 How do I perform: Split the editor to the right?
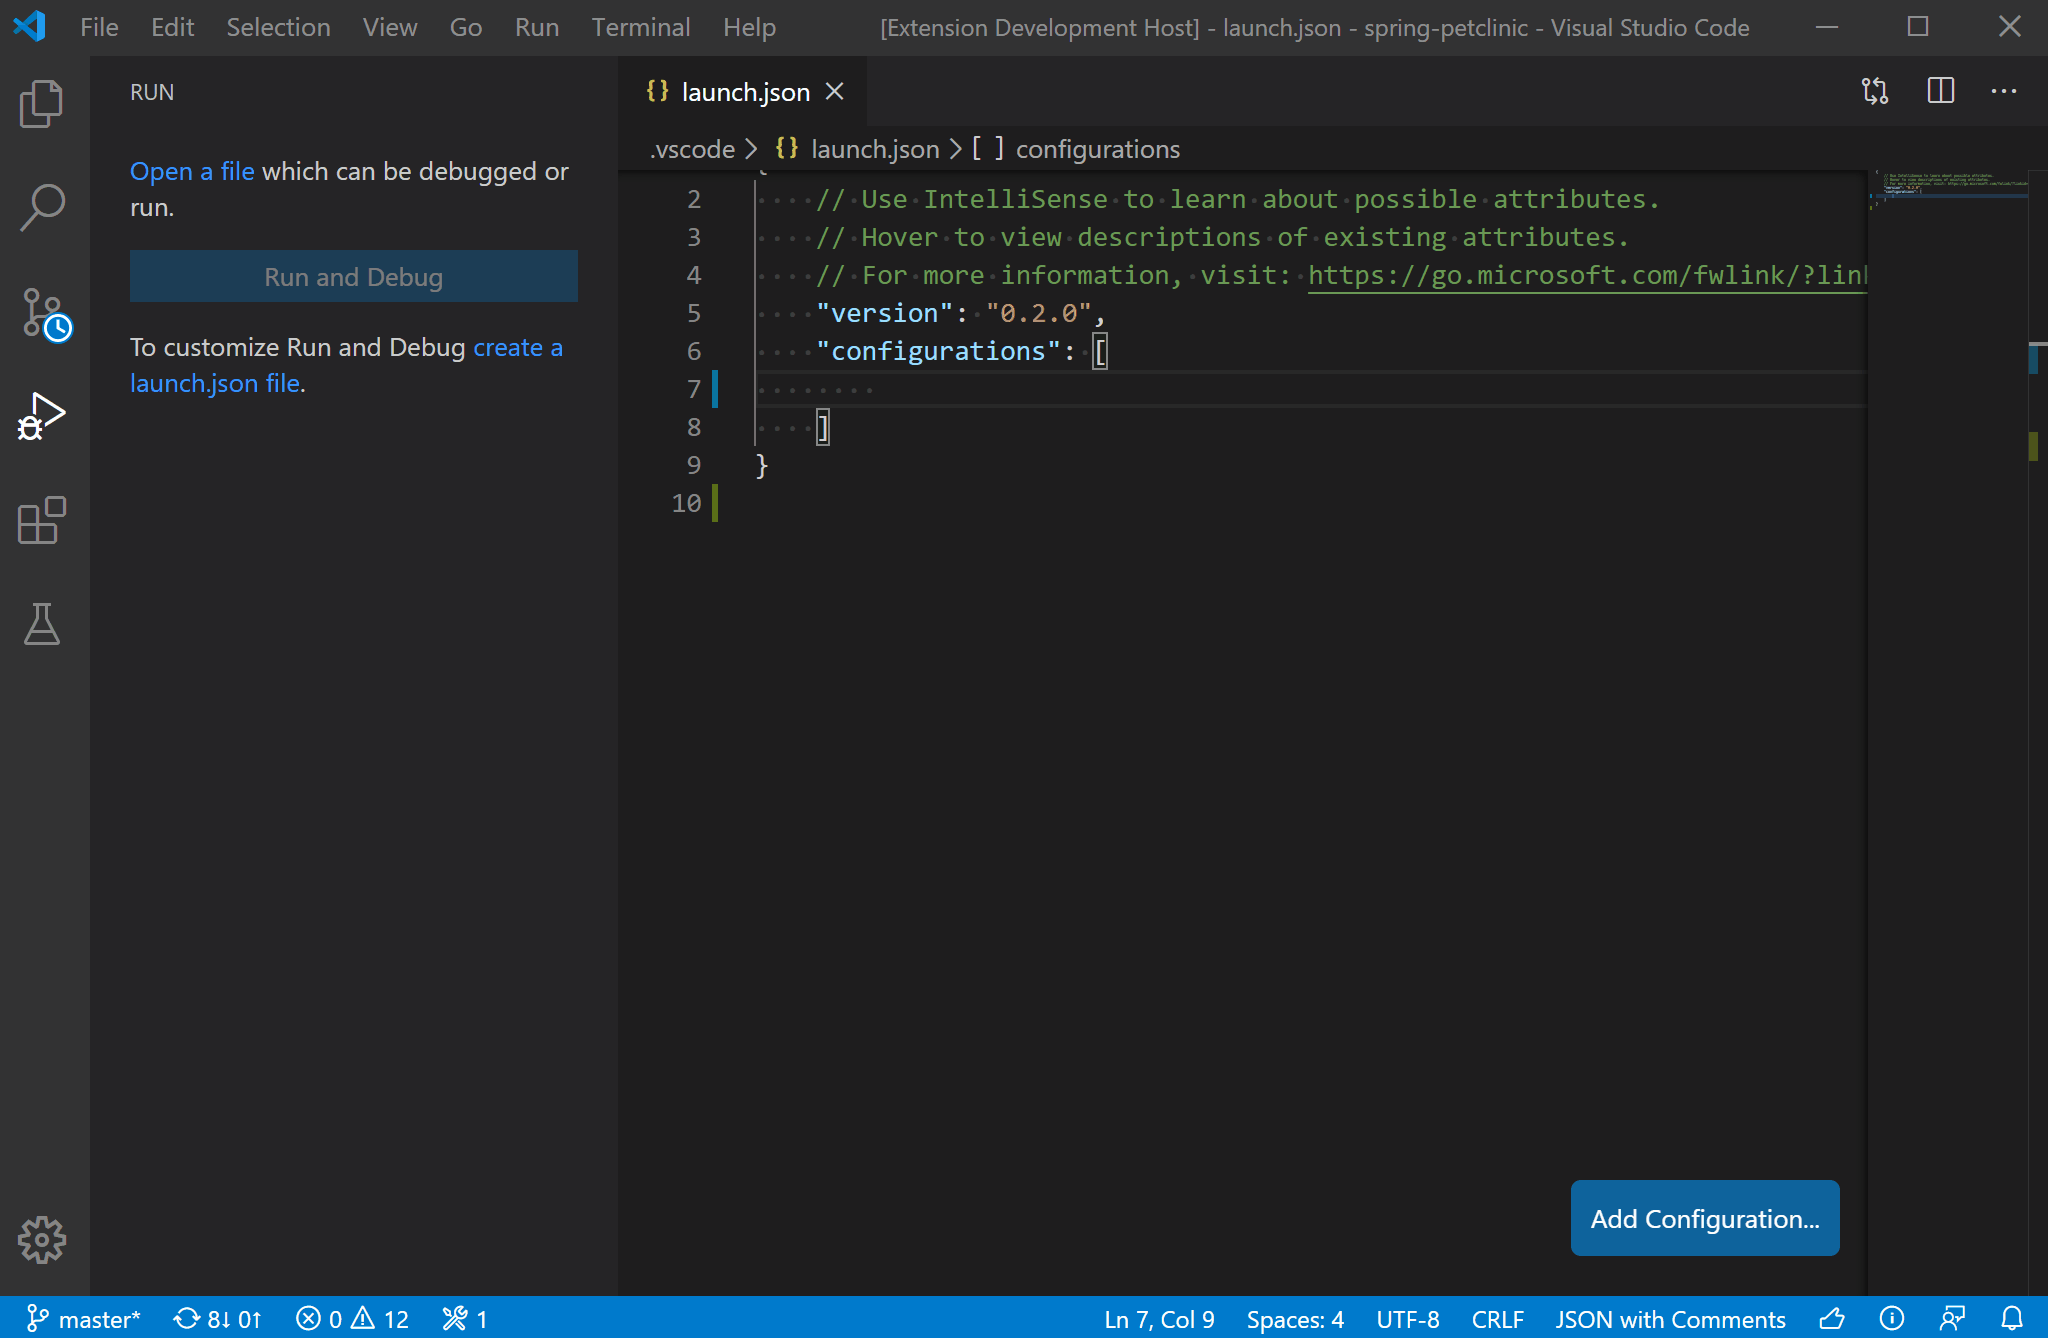click(1940, 91)
